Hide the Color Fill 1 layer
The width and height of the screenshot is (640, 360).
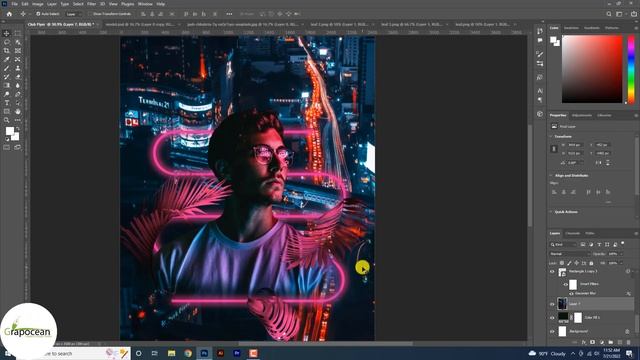click(x=552, y=317)
